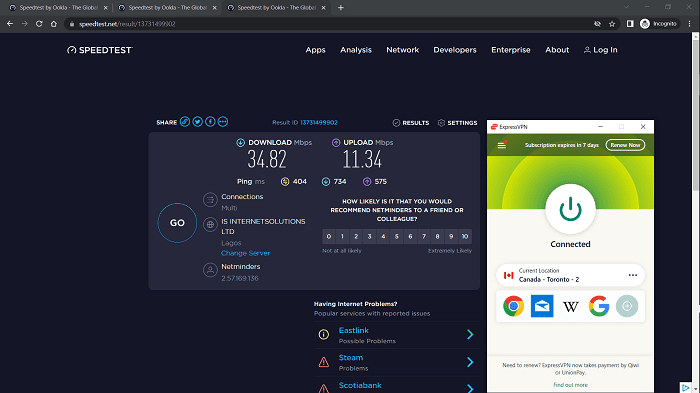Screen dimensions: 700x393
Task: Open the Google shortcut in ExpressVPN
Action: click(x=599, y=306)
